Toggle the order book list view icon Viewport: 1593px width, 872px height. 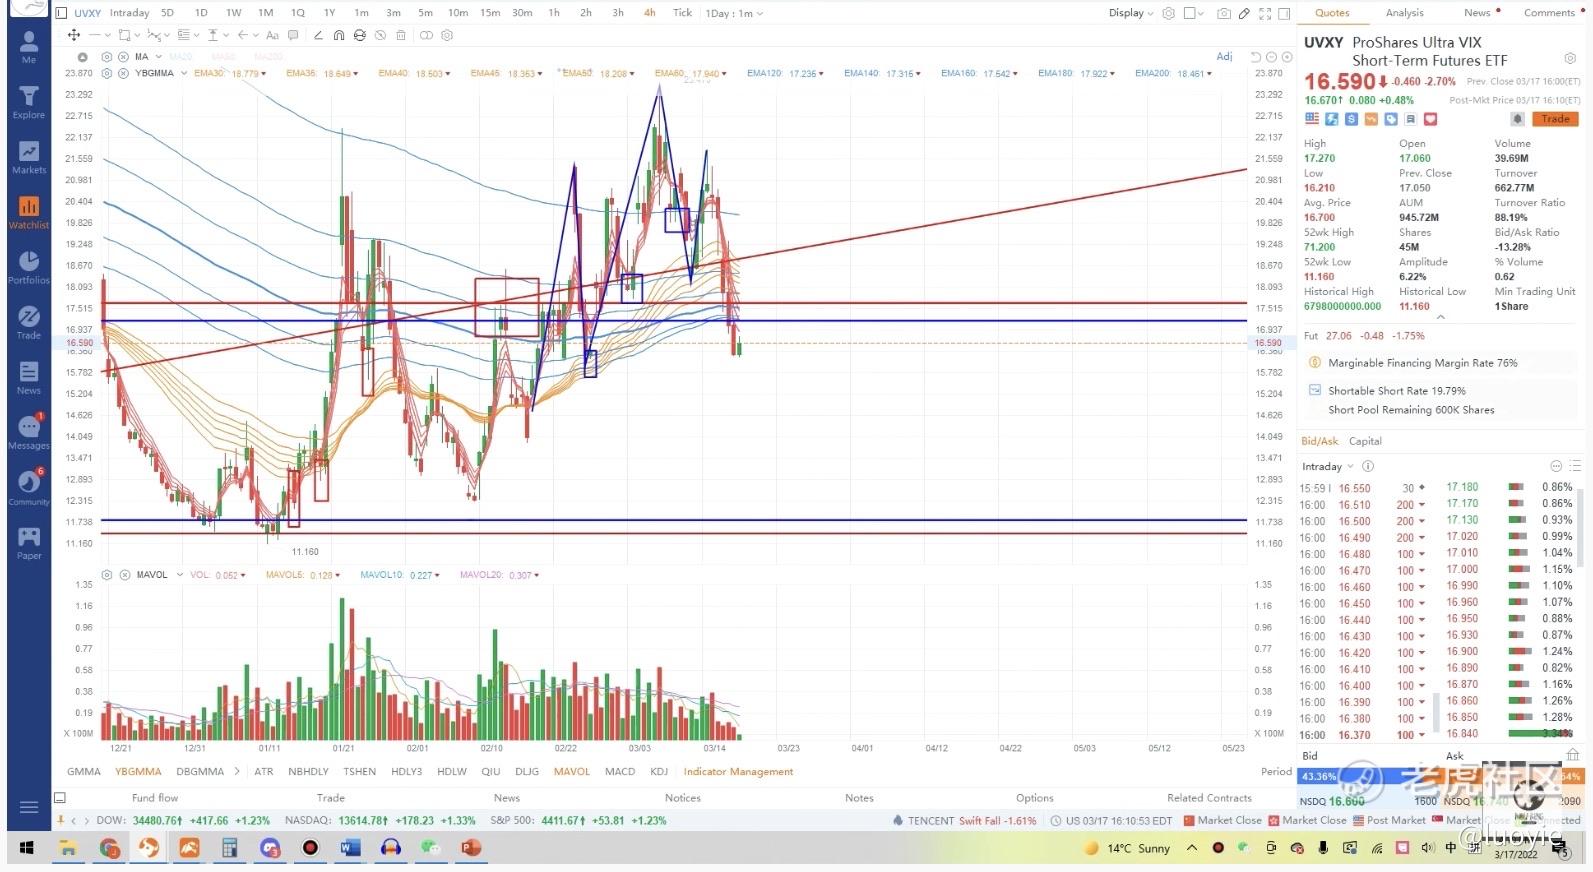tap(1575, 466)
